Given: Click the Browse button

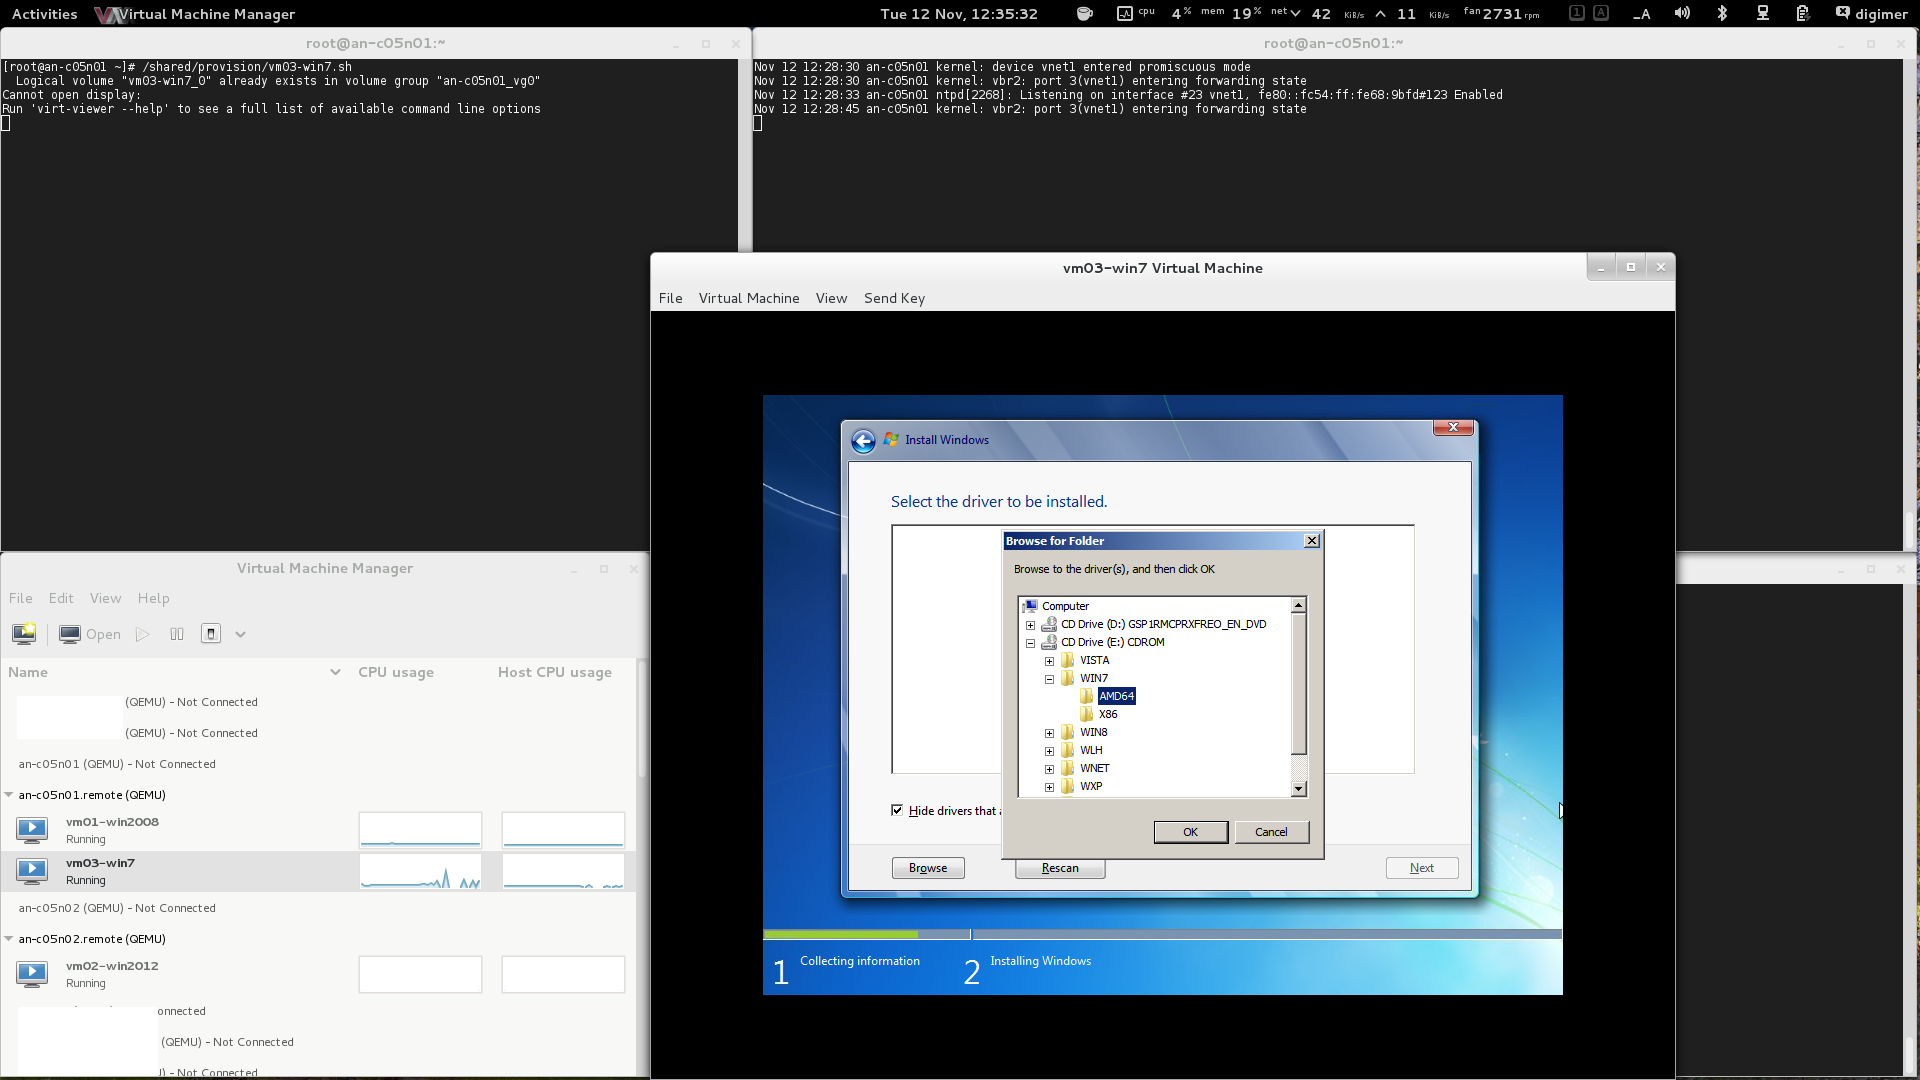Looking at the screenshot, I should point(928,868).
